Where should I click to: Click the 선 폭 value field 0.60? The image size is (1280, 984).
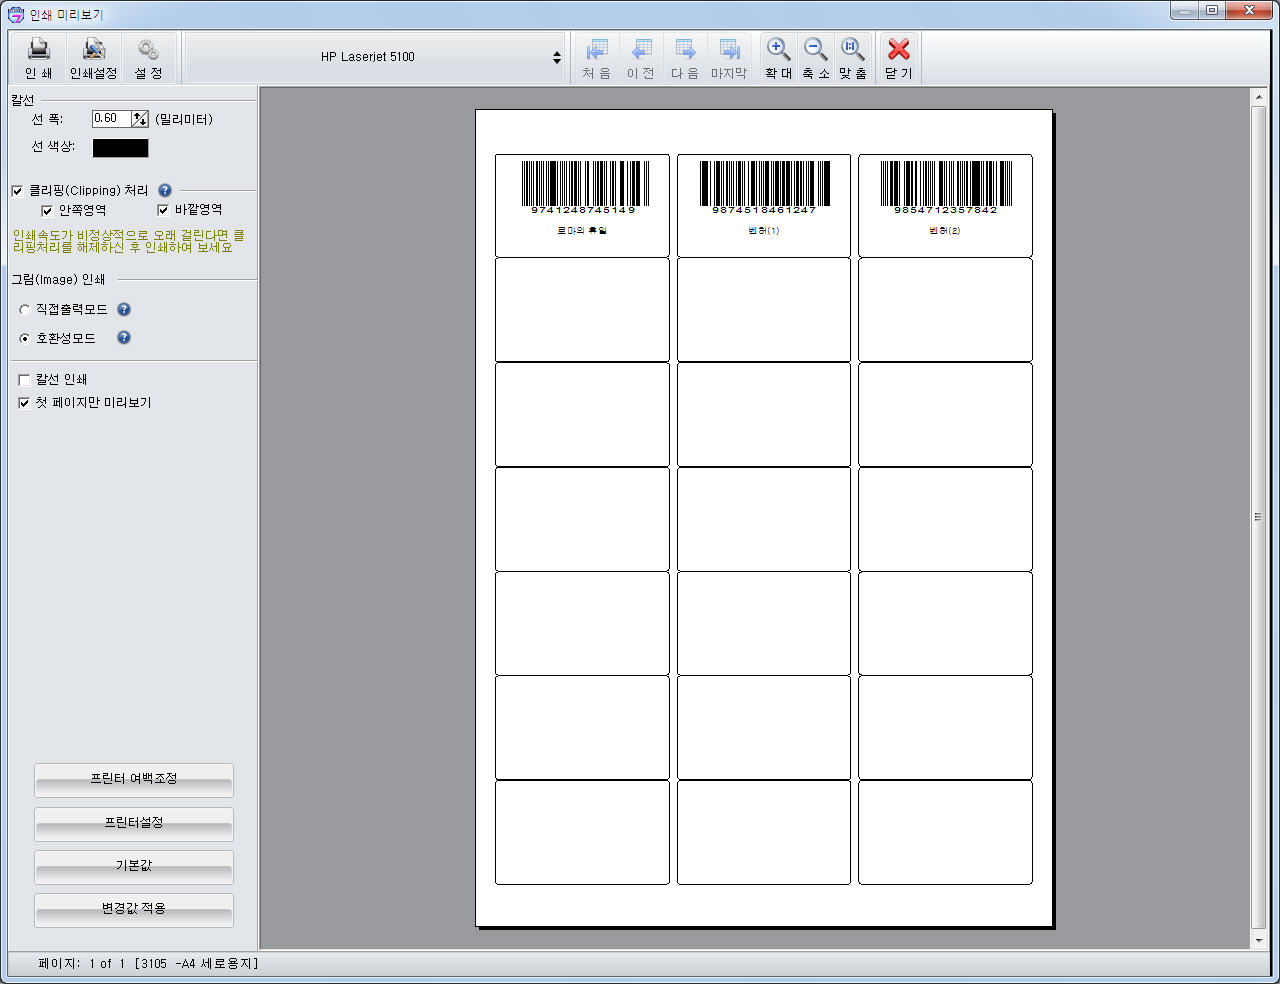pyautogui.click(x=111, y=118)
